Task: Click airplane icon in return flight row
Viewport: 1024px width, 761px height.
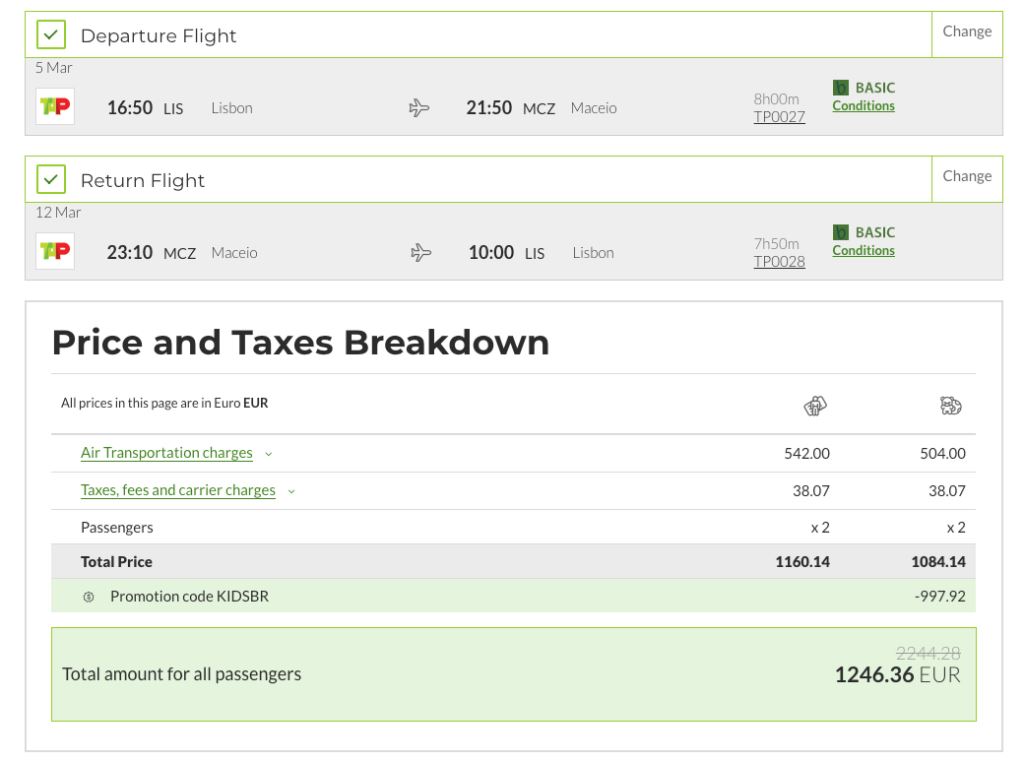Action: 419,253
